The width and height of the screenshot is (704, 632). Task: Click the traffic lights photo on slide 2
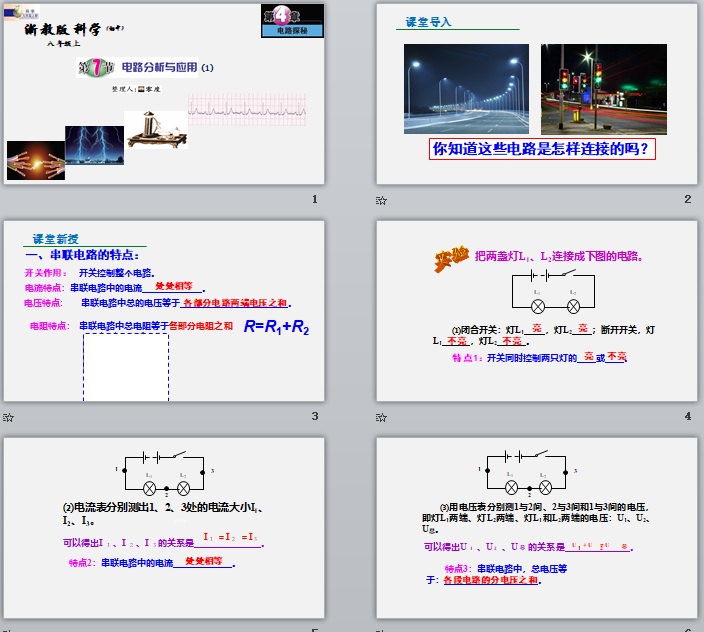604,88
